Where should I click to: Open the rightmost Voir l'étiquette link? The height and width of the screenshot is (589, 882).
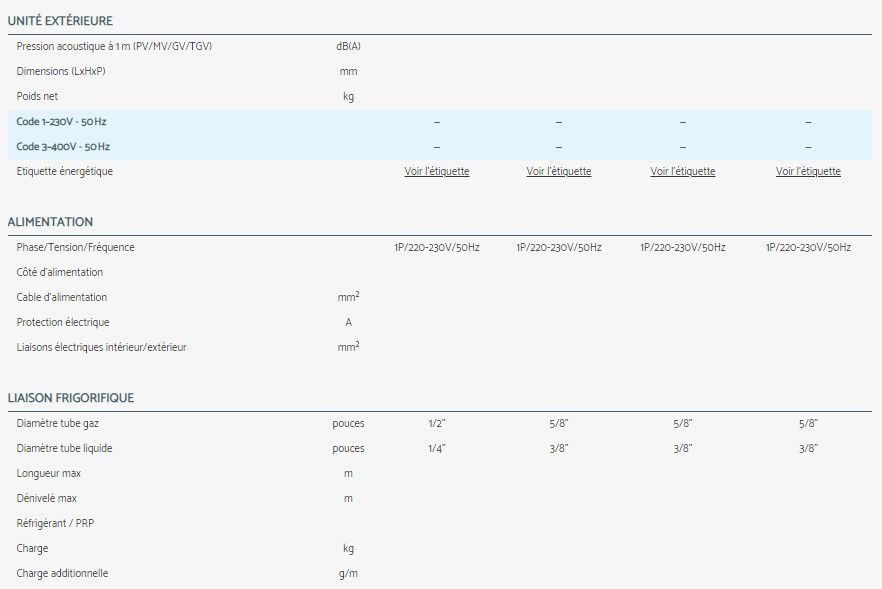tap(807, 171)
